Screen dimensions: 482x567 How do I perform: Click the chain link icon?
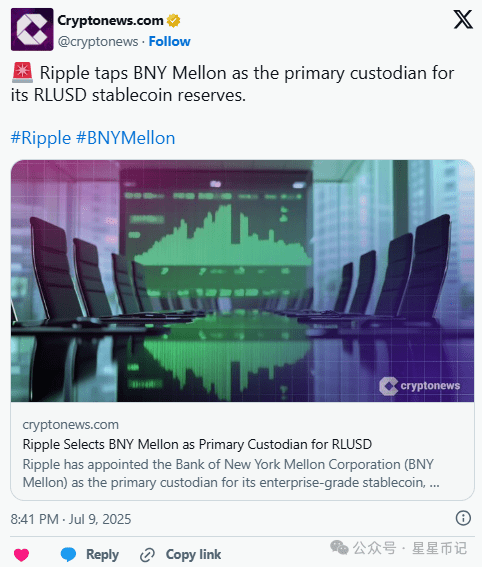tap(147, 555)
